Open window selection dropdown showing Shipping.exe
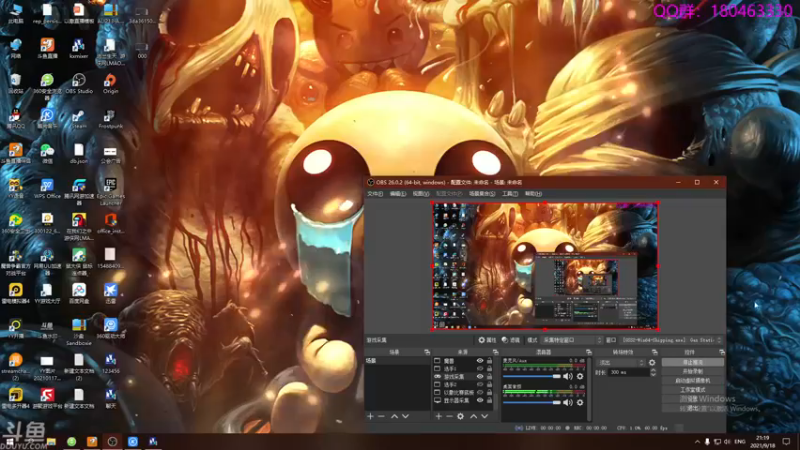Viewport: 800px width, 450px height. [x=672, y=340]
